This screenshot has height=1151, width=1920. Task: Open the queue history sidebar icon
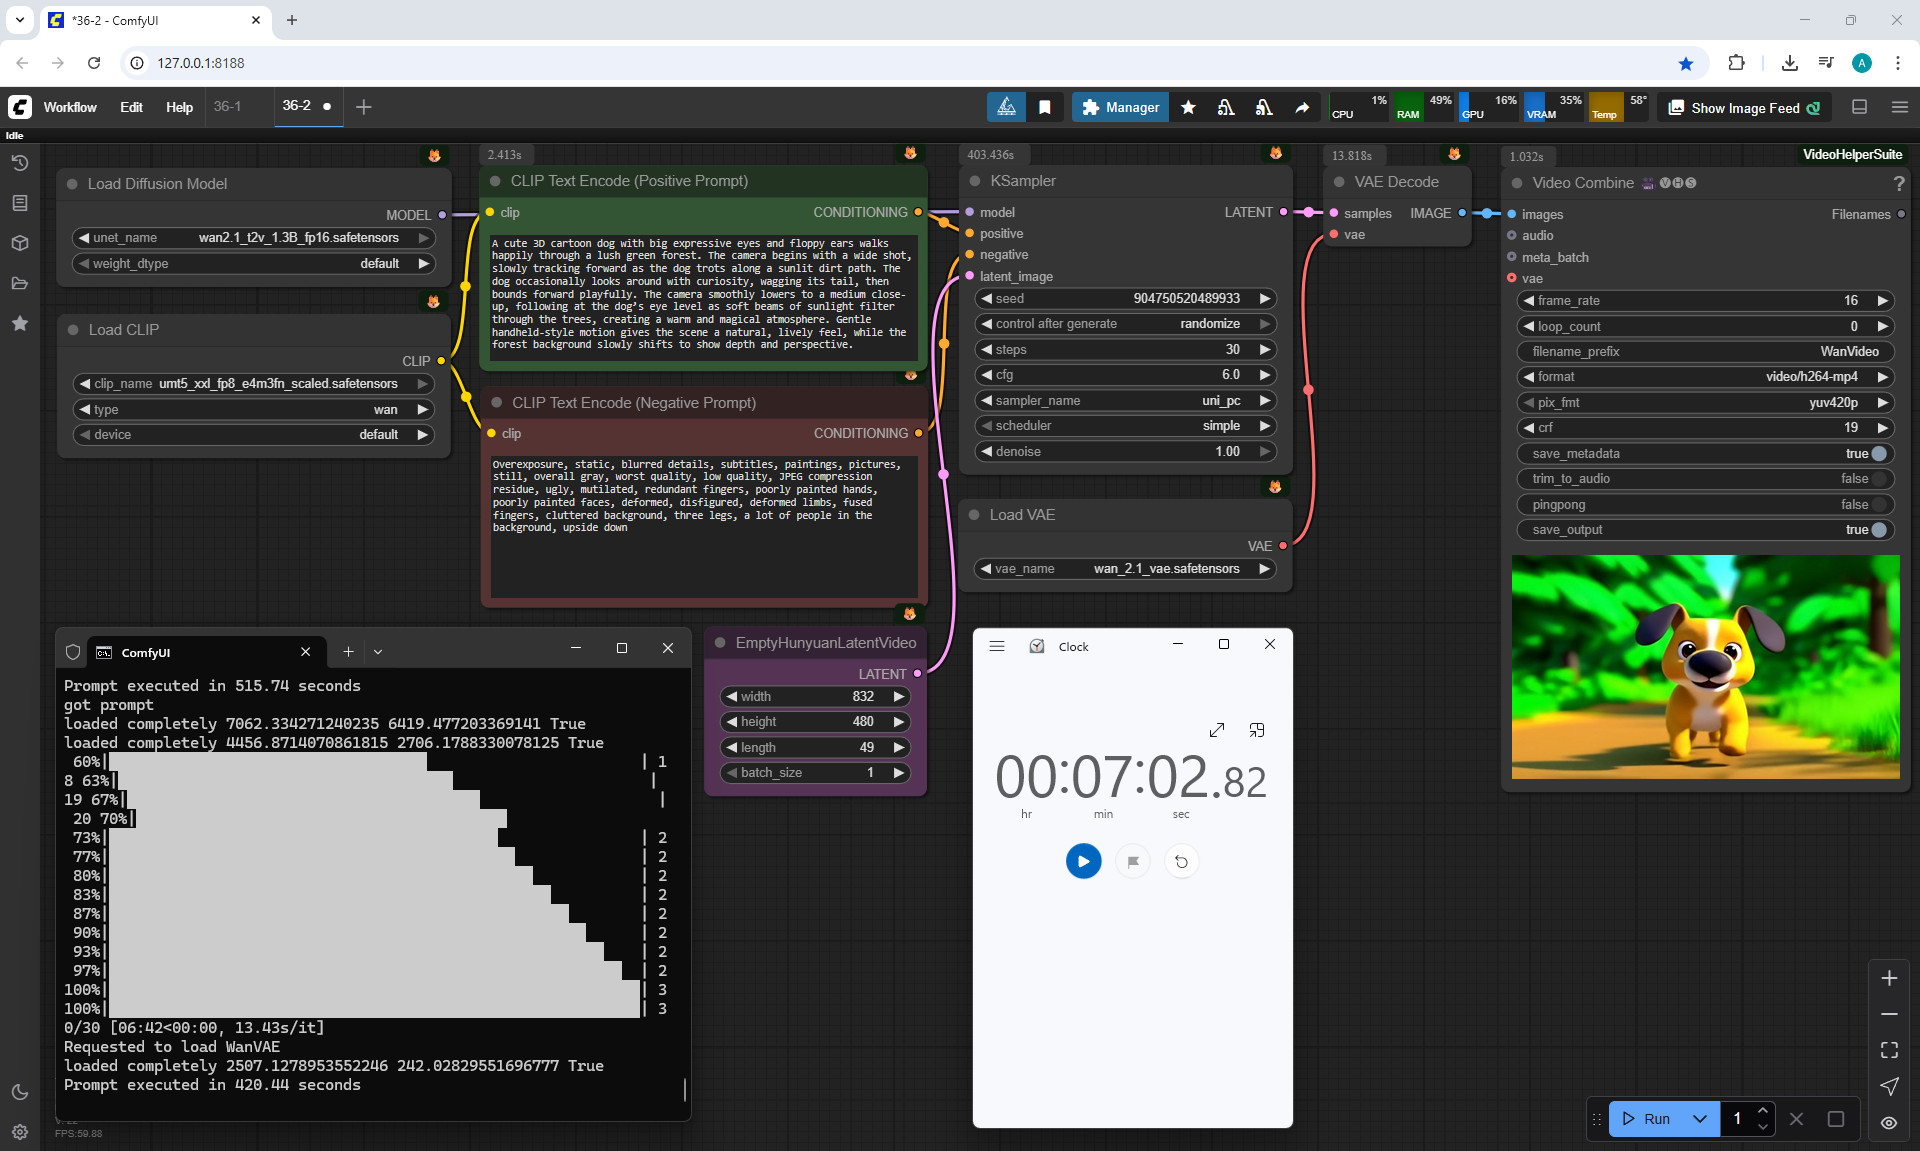pyautogui.click(x=19, y=163)
